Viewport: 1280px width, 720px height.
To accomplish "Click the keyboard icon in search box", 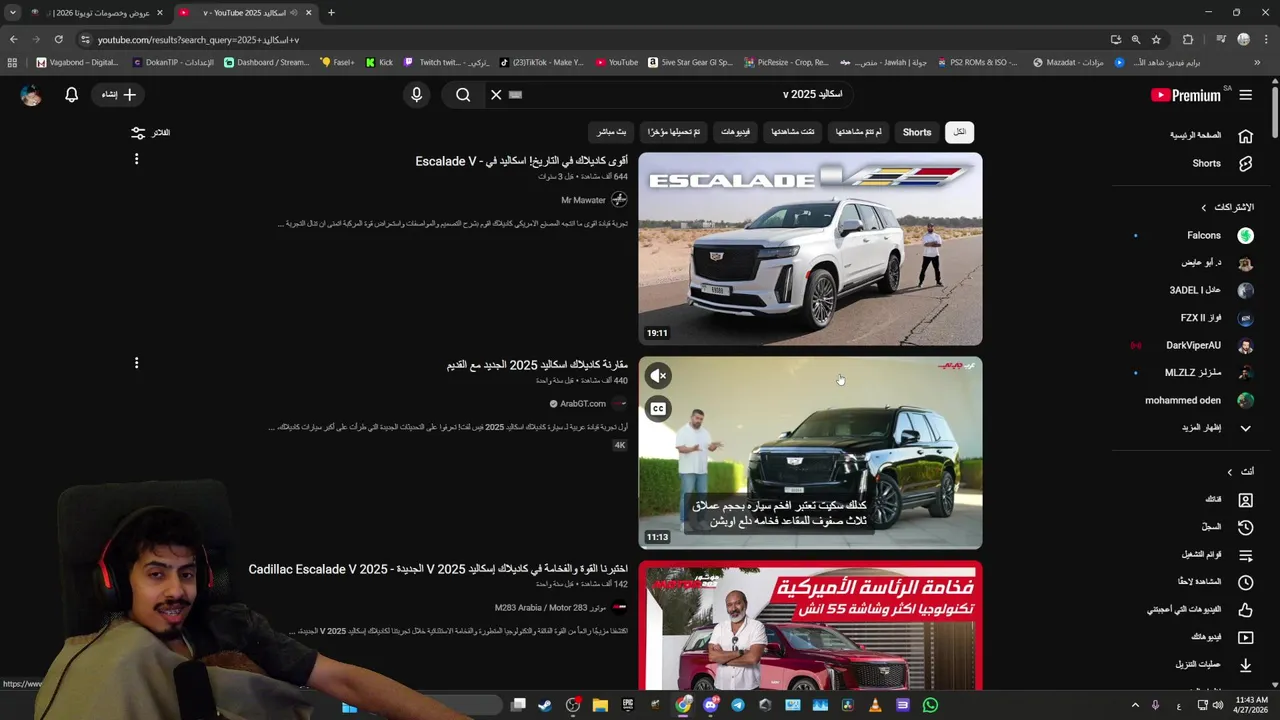I will (x=516, y=95).
